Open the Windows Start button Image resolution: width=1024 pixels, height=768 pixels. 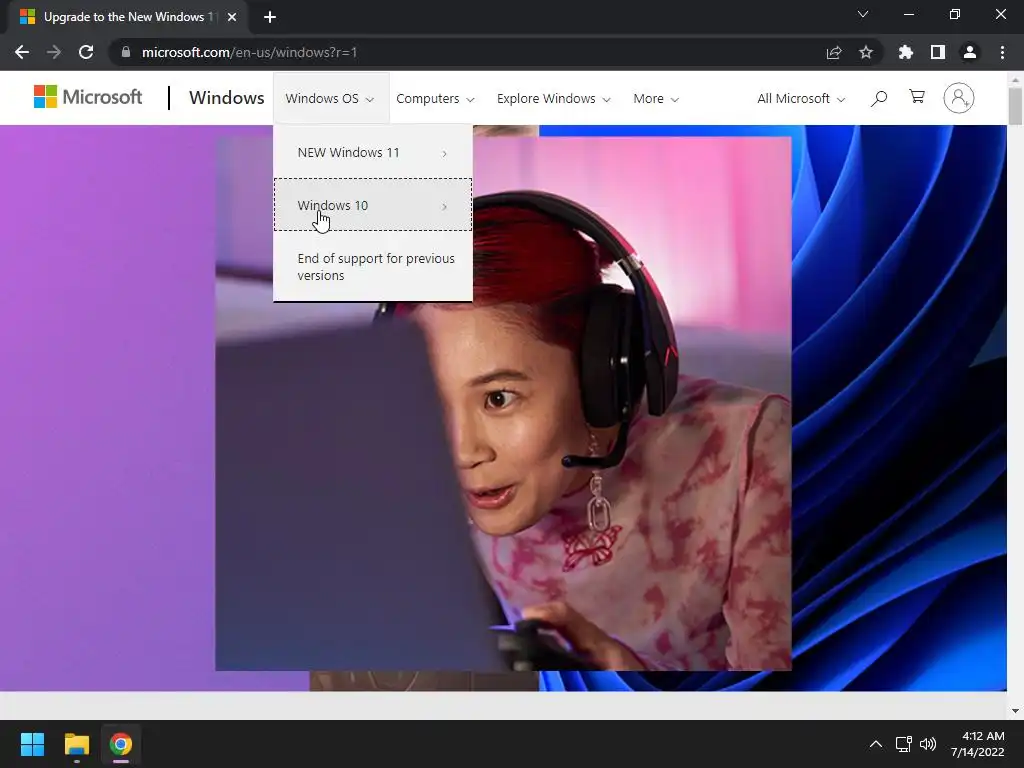(x=32, y=744)
